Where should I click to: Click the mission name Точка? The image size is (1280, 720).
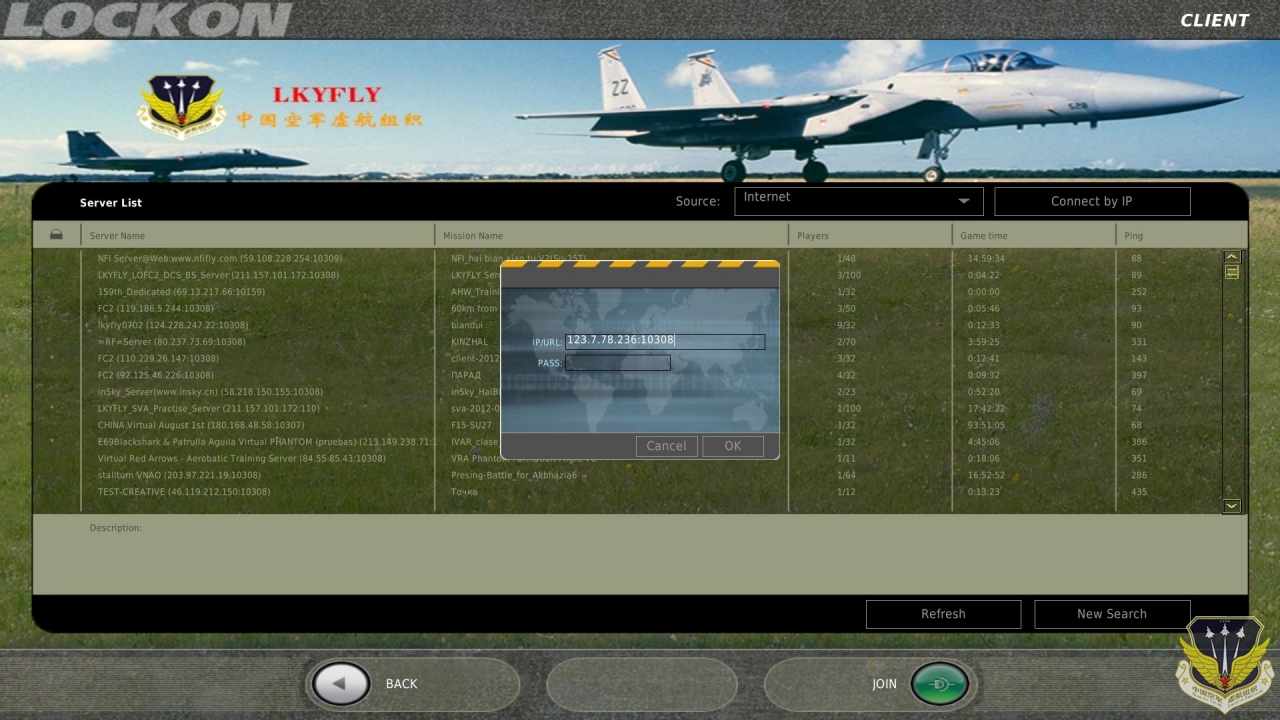coord(464,492)
